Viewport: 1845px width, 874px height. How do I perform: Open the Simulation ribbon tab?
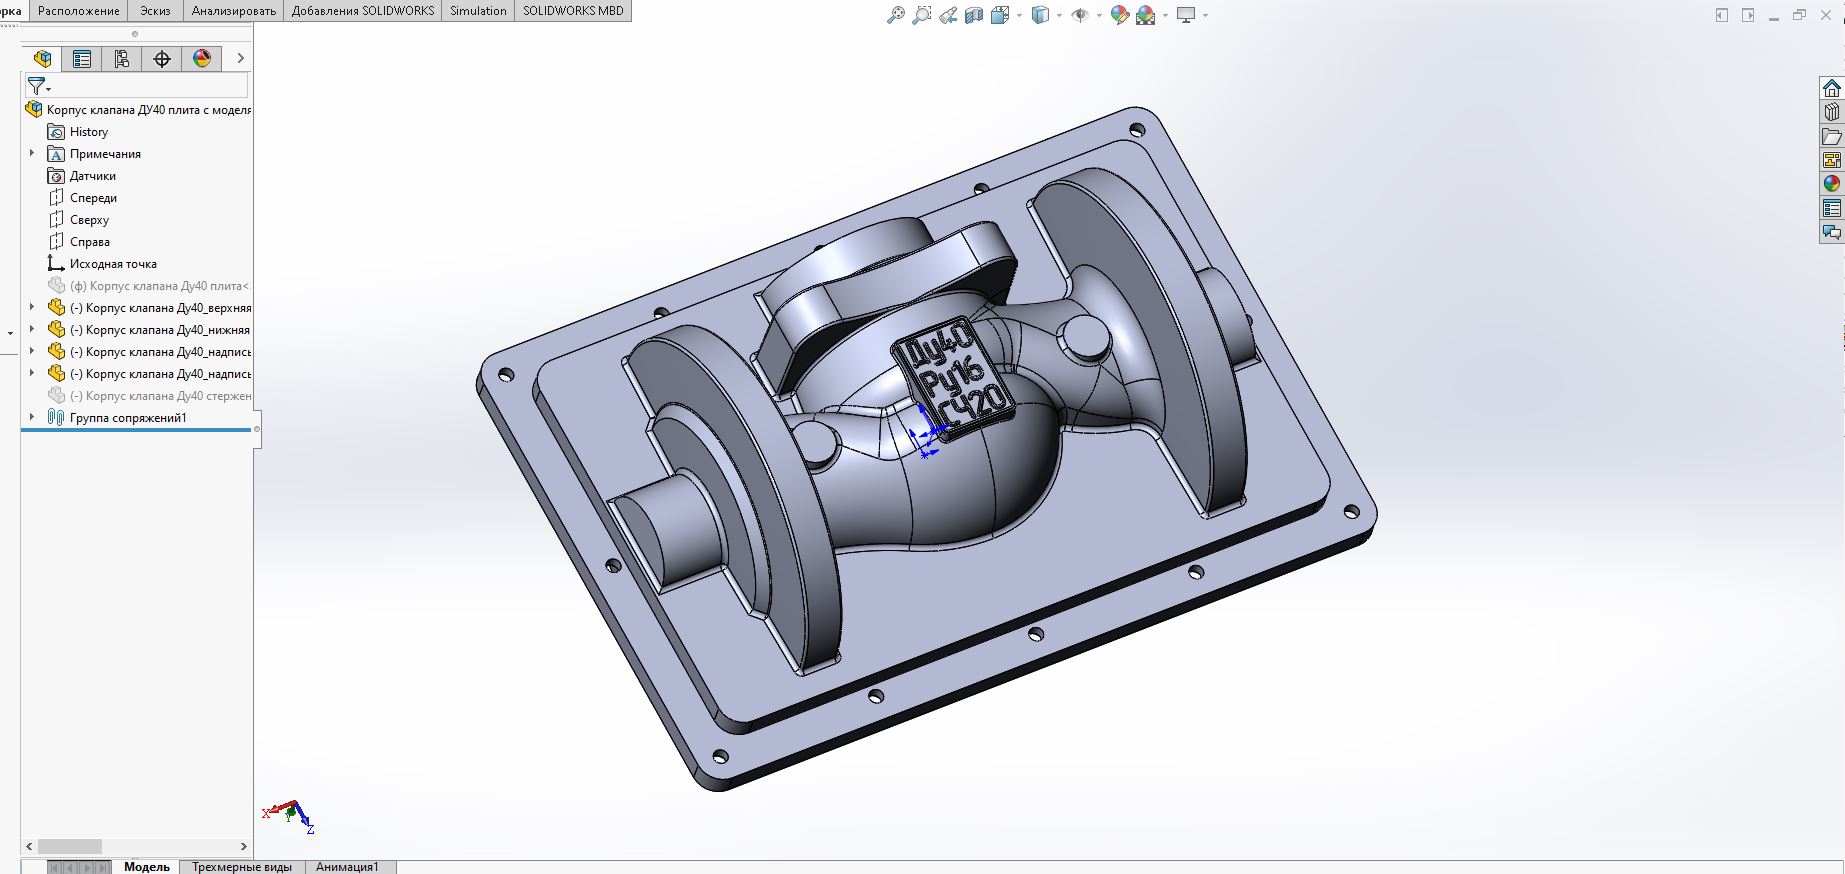pos(478,11)
